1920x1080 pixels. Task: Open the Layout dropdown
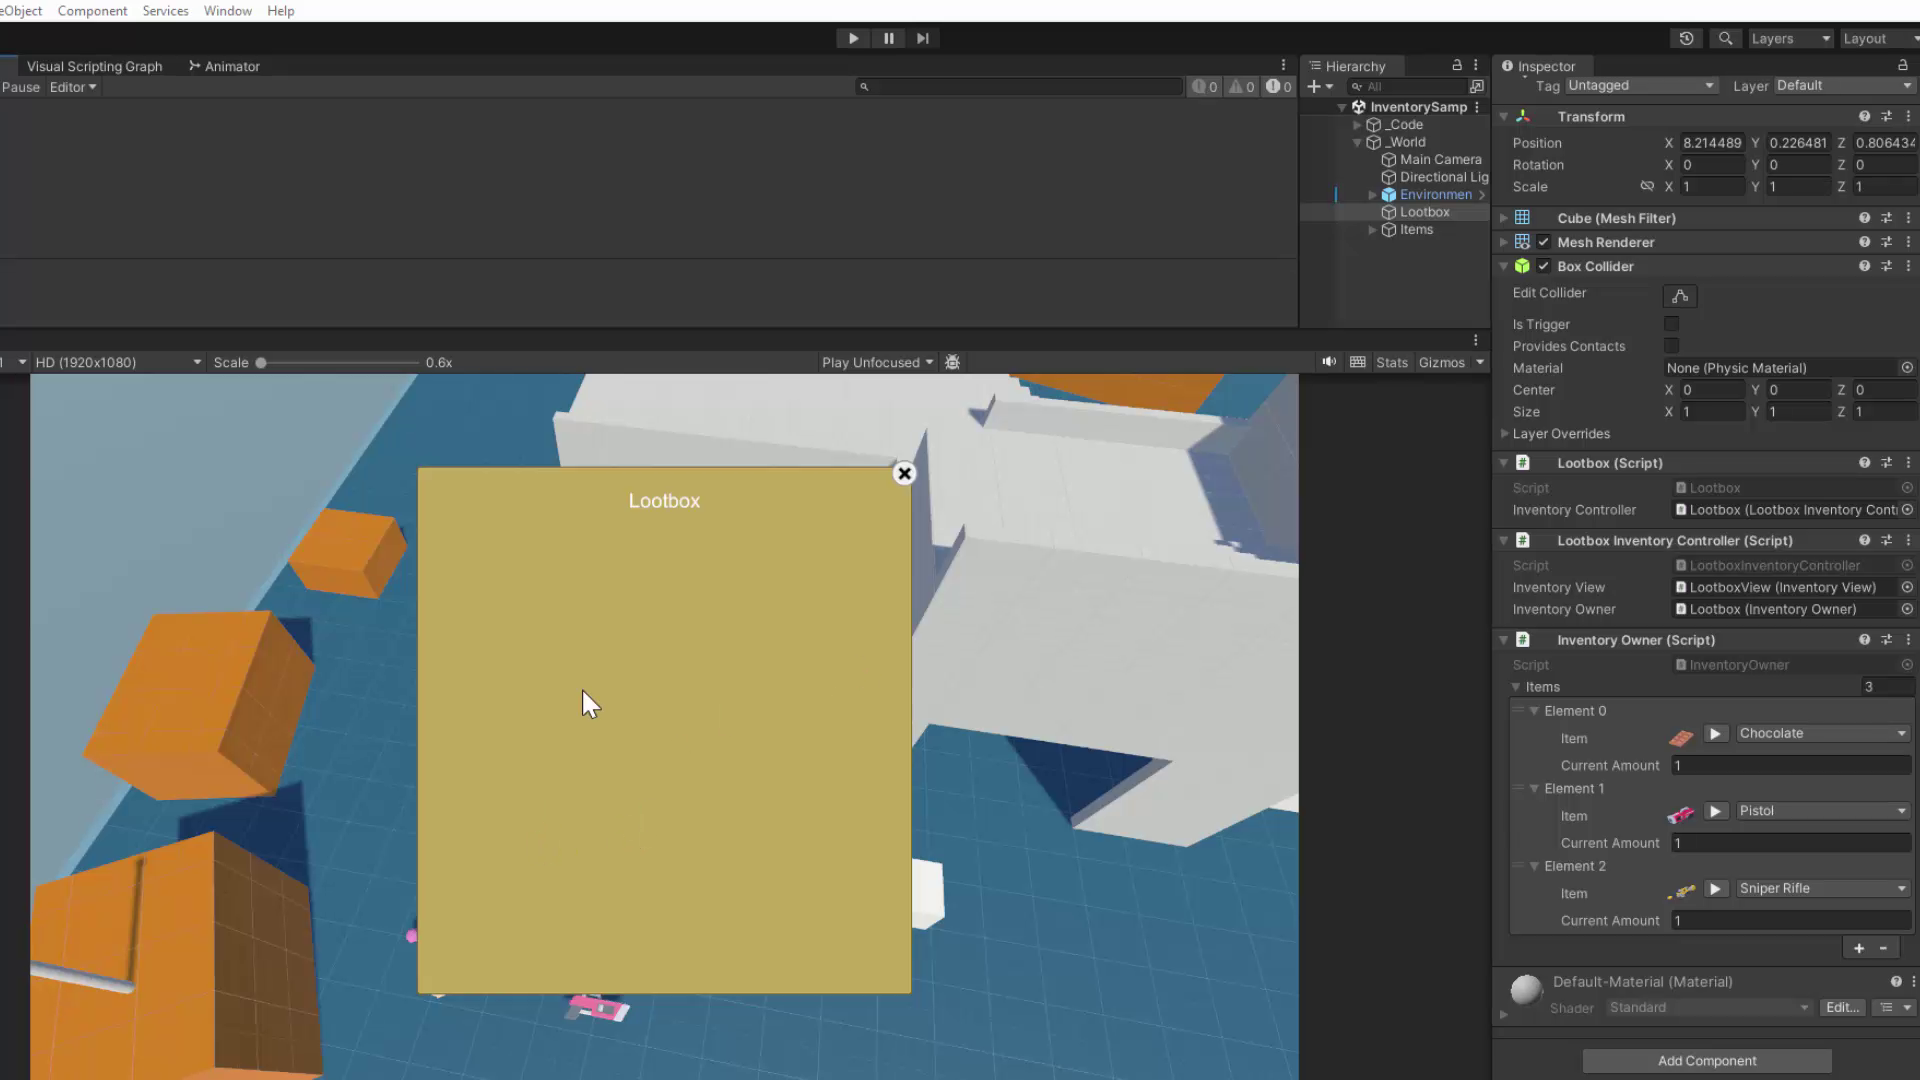point(1879,38)
